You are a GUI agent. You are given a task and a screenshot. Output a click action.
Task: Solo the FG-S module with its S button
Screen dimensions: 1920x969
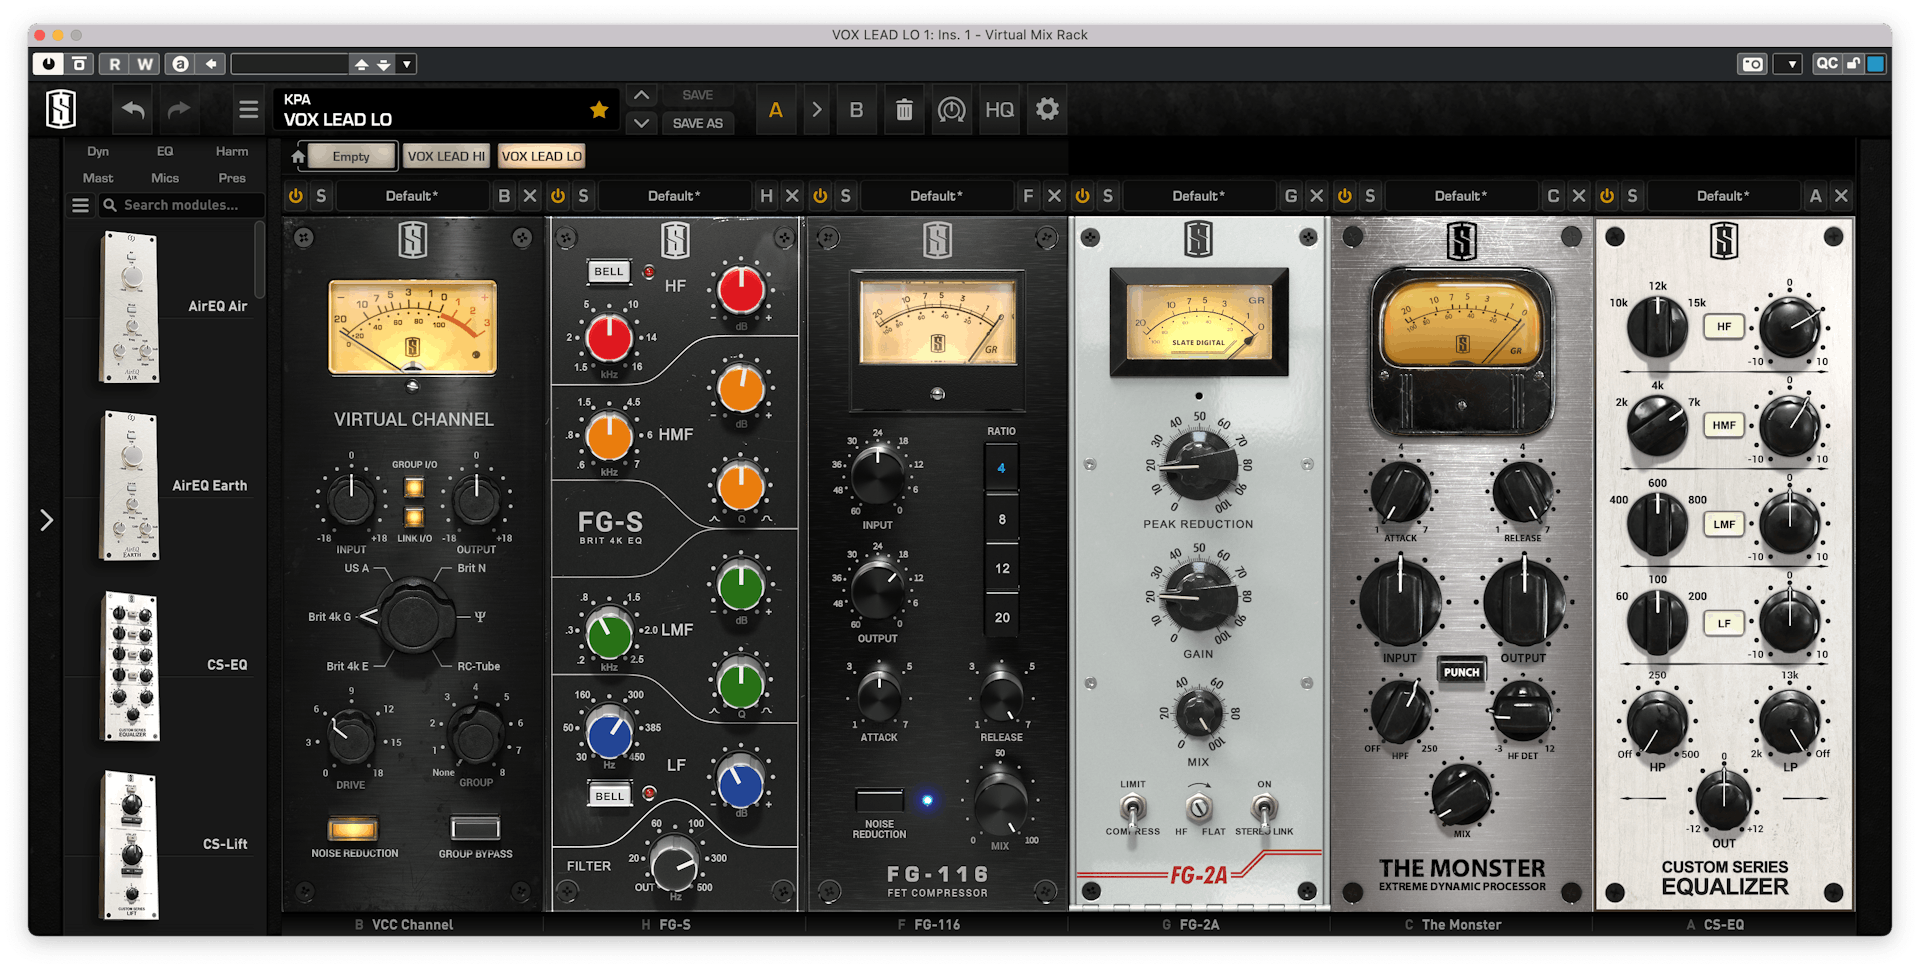click(583, 195)
